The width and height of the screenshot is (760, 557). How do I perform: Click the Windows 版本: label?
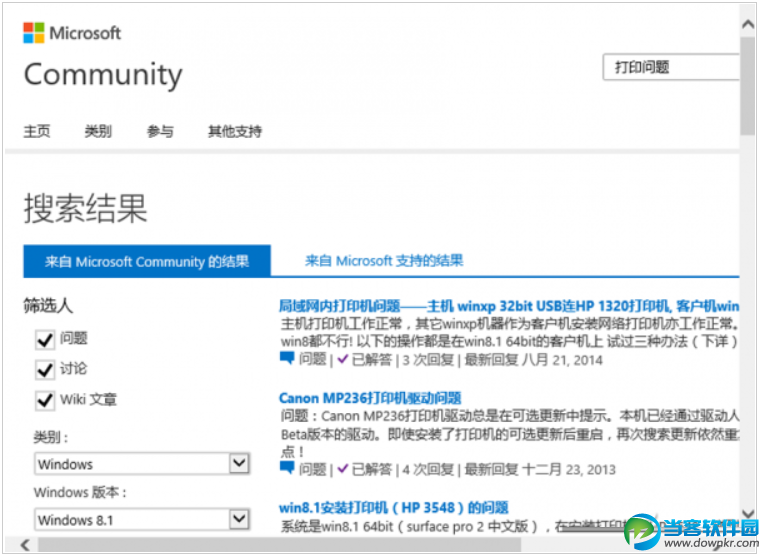(x=80, y=493)
